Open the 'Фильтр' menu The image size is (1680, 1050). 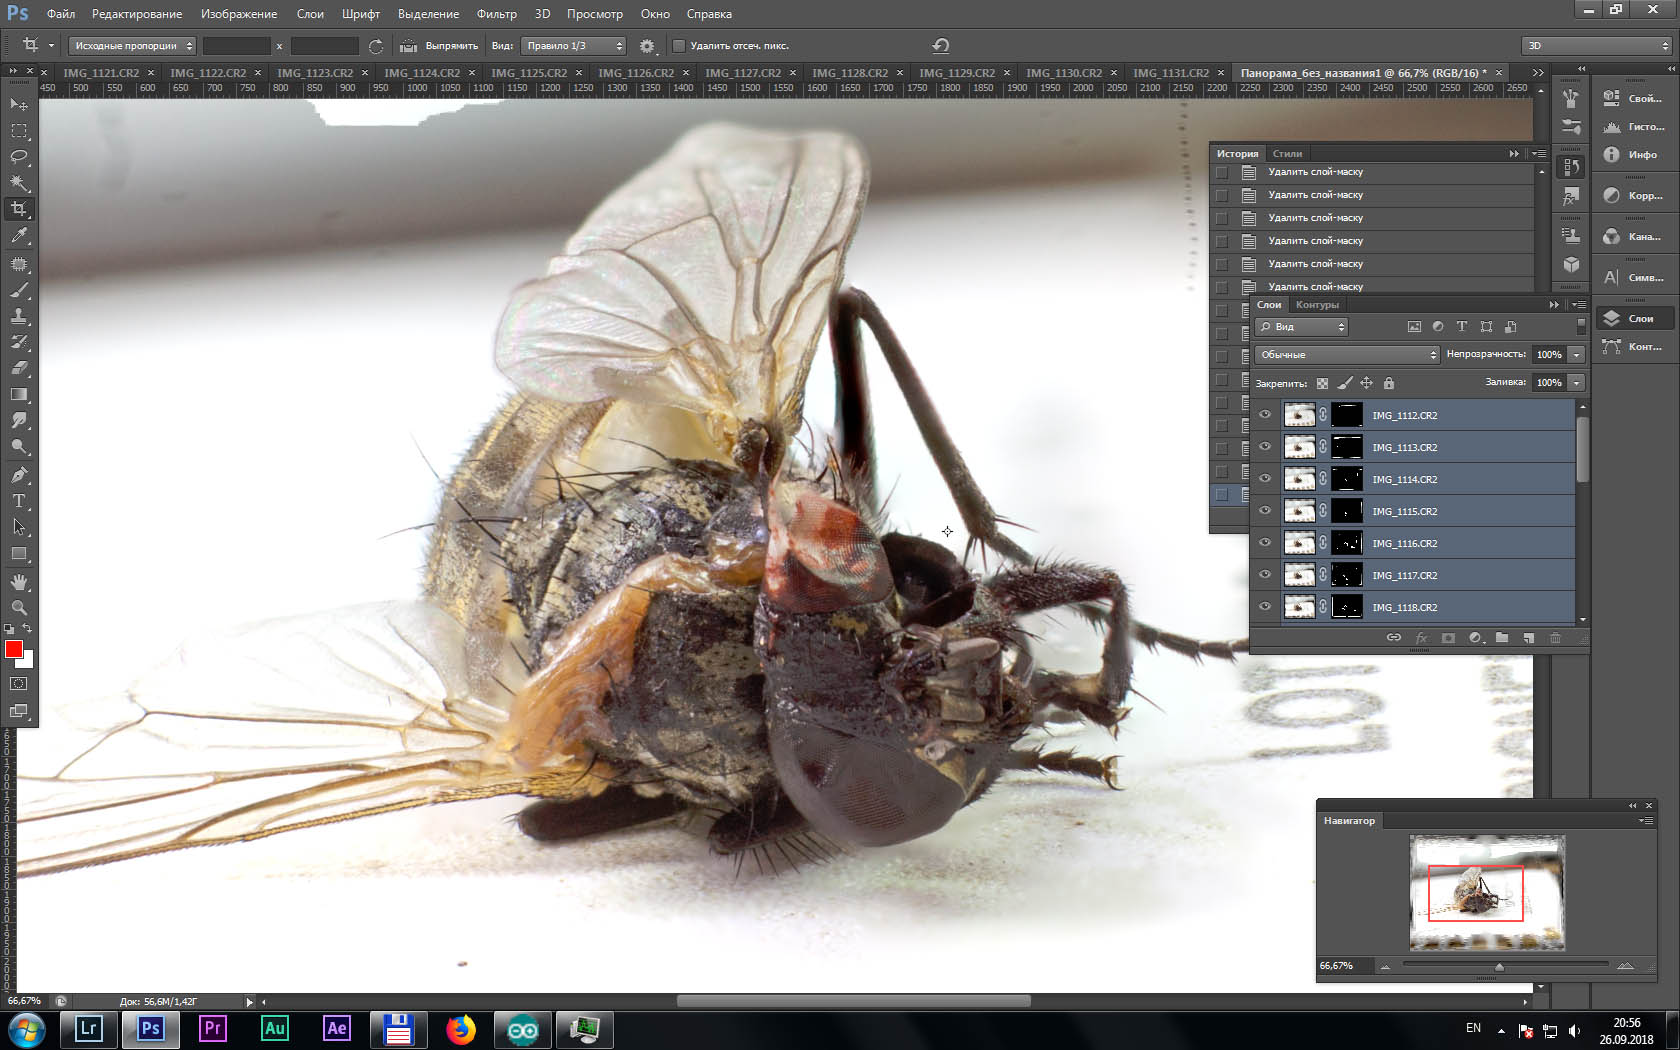coord(497,14)
